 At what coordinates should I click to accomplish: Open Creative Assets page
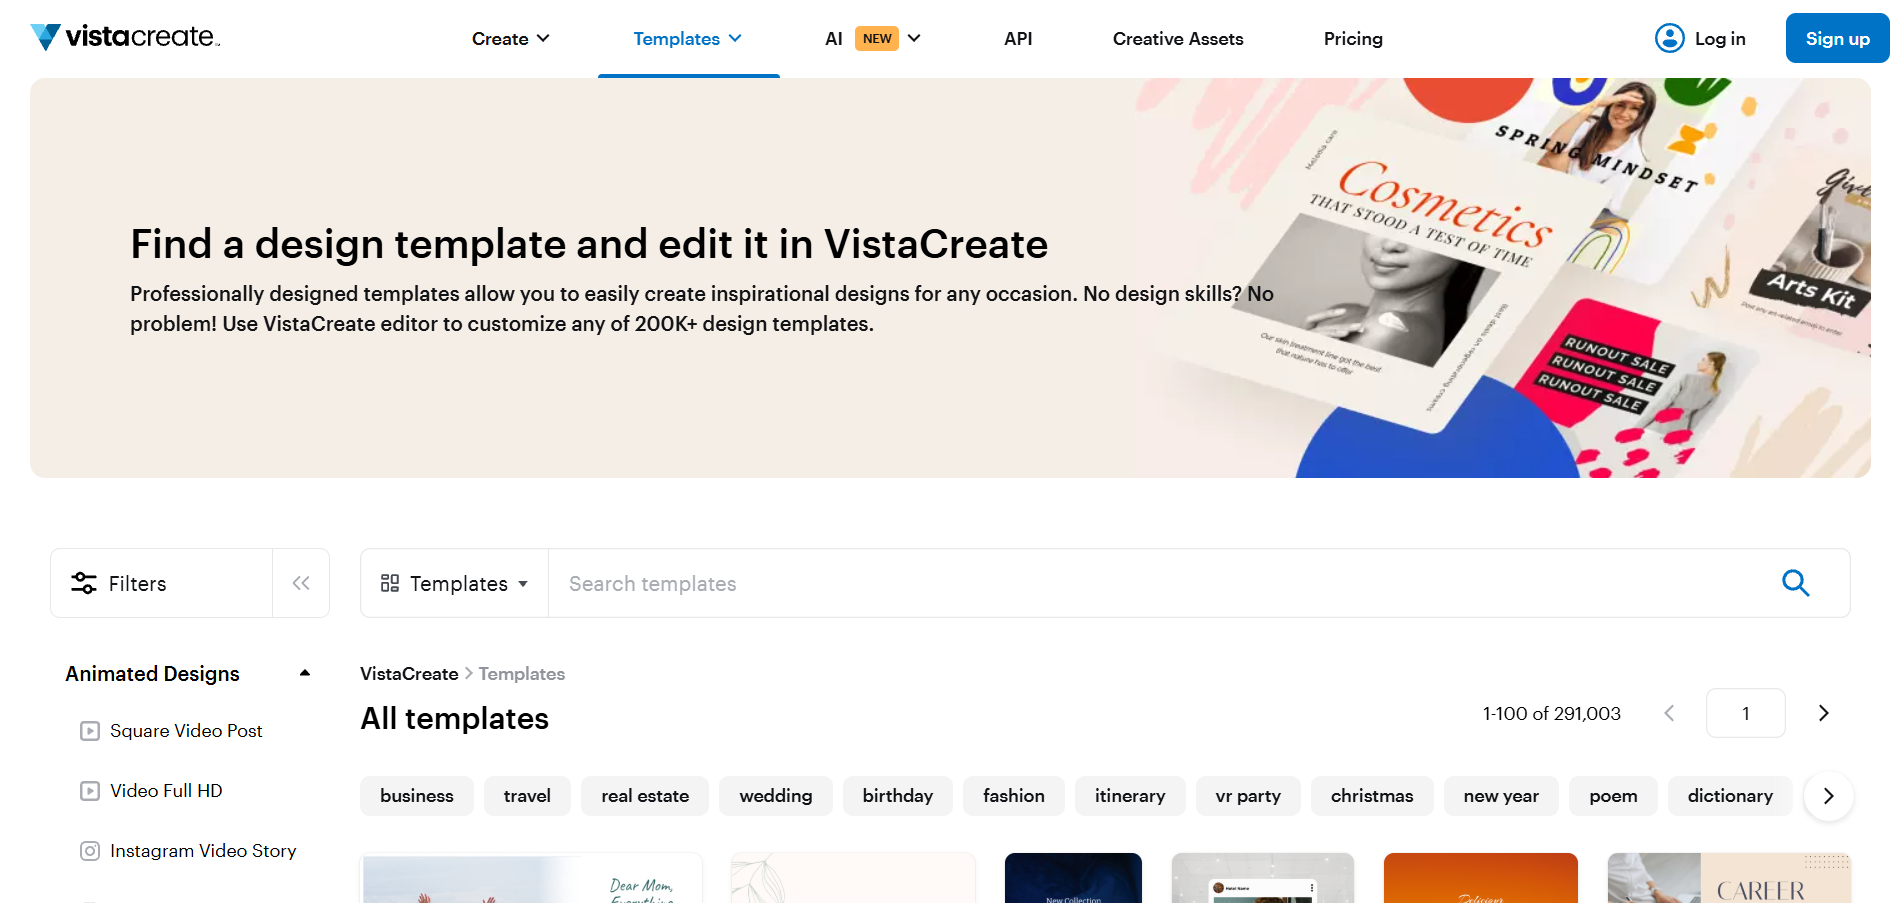[x=1178, y=39]
